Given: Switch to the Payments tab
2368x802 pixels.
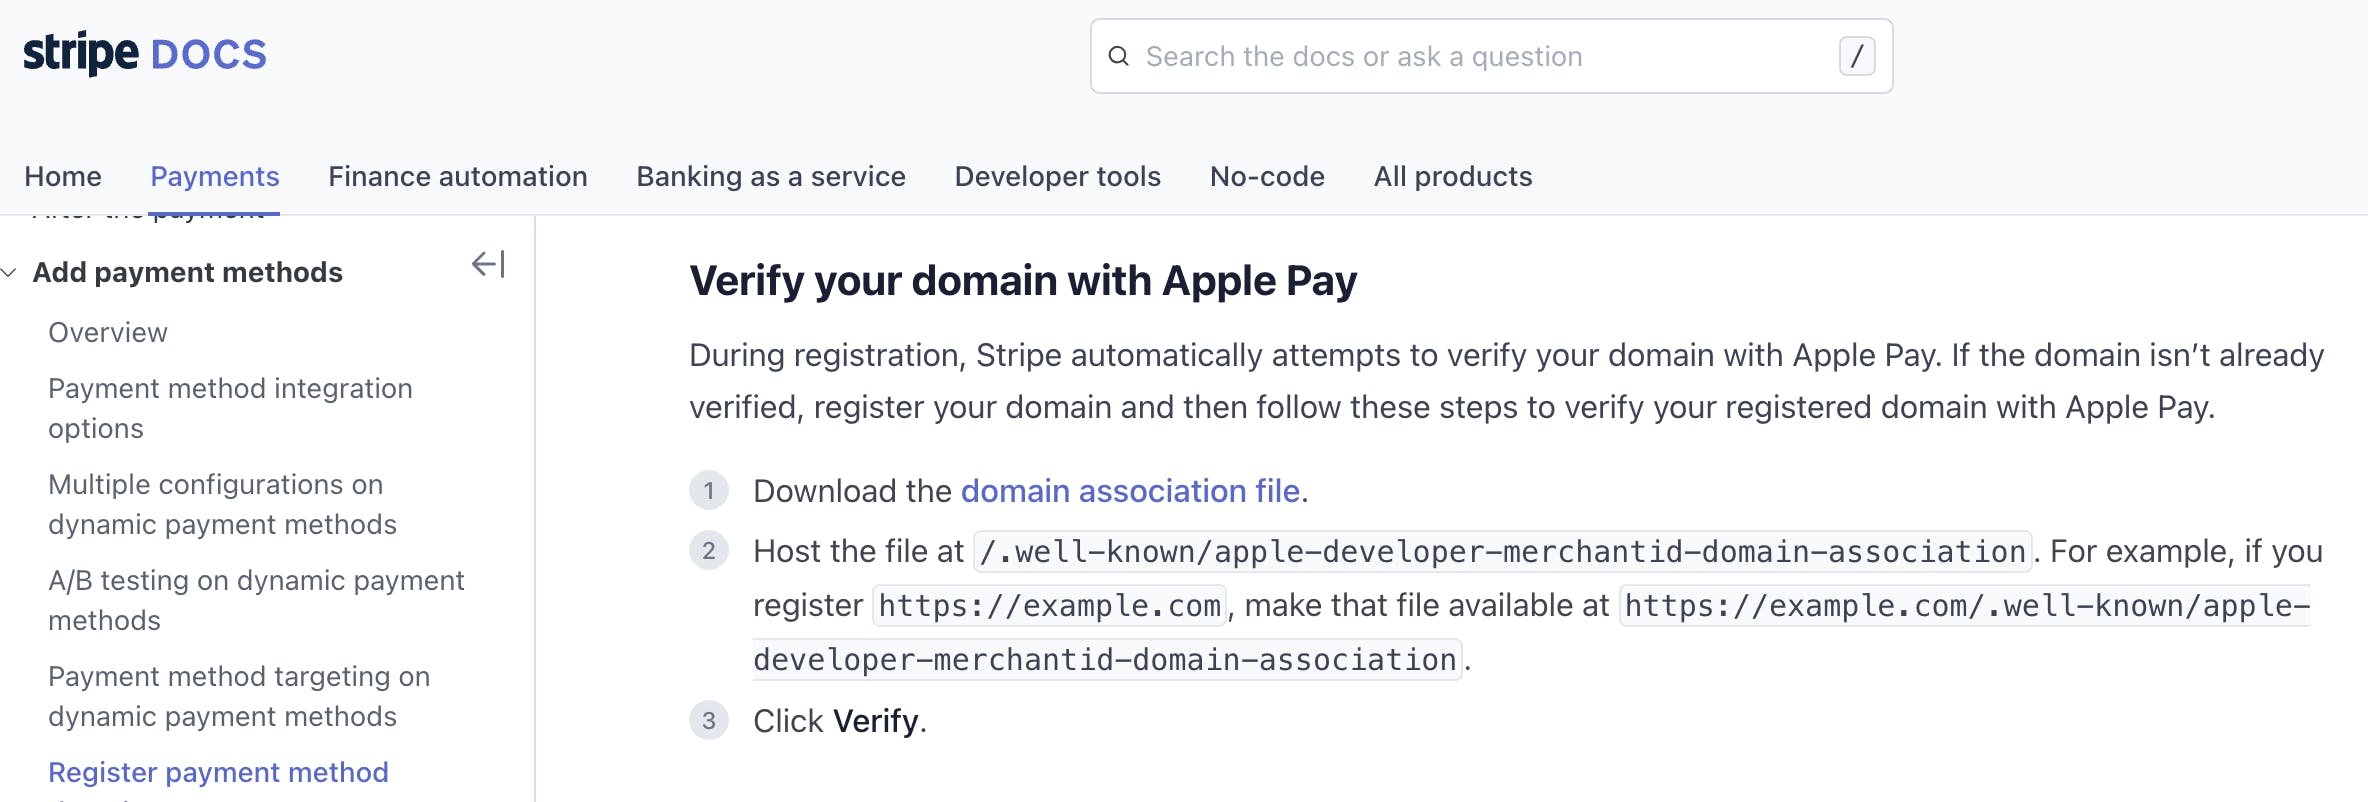Looking at the screenshot, I should point(215,177).
